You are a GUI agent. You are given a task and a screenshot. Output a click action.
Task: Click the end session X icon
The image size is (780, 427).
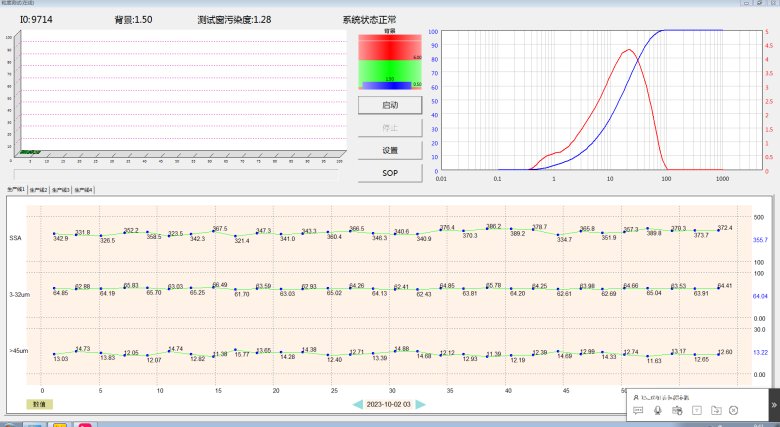[734, 410]
